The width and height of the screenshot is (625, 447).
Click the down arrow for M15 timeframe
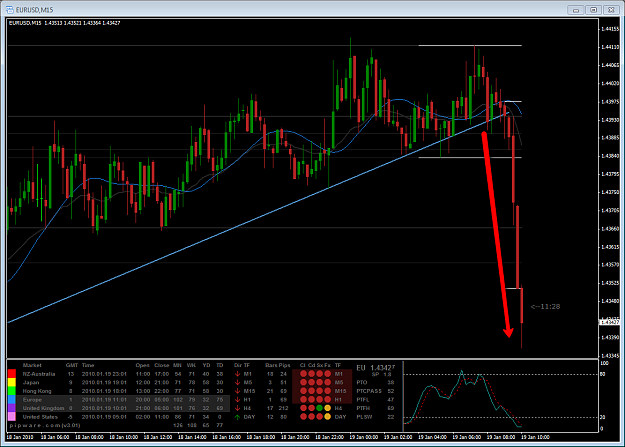[238, 391]
